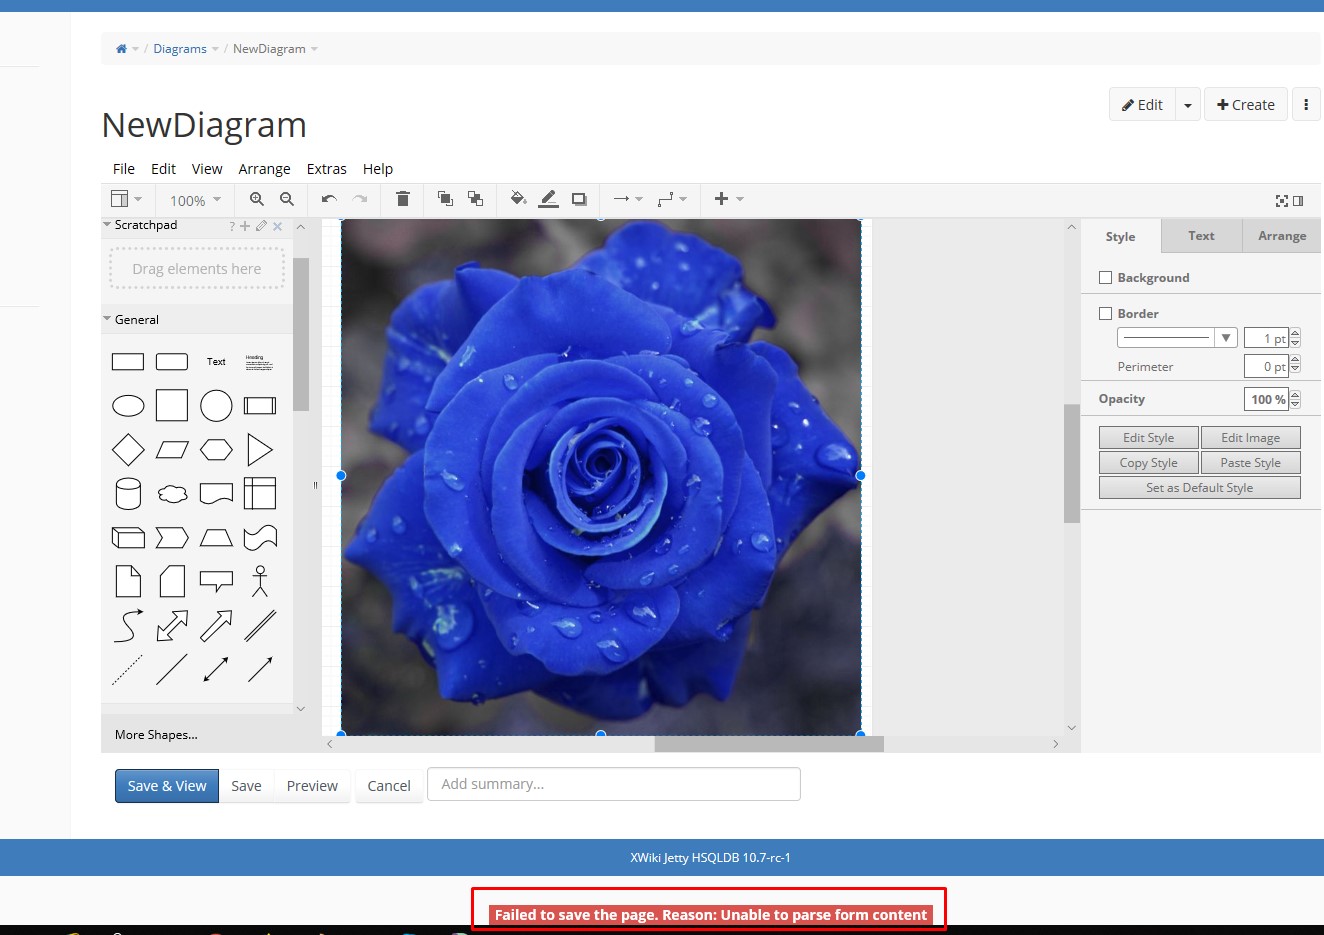This screenshot has width=1324, height=935.
Task: Open the Help menu
Action: 377,169
